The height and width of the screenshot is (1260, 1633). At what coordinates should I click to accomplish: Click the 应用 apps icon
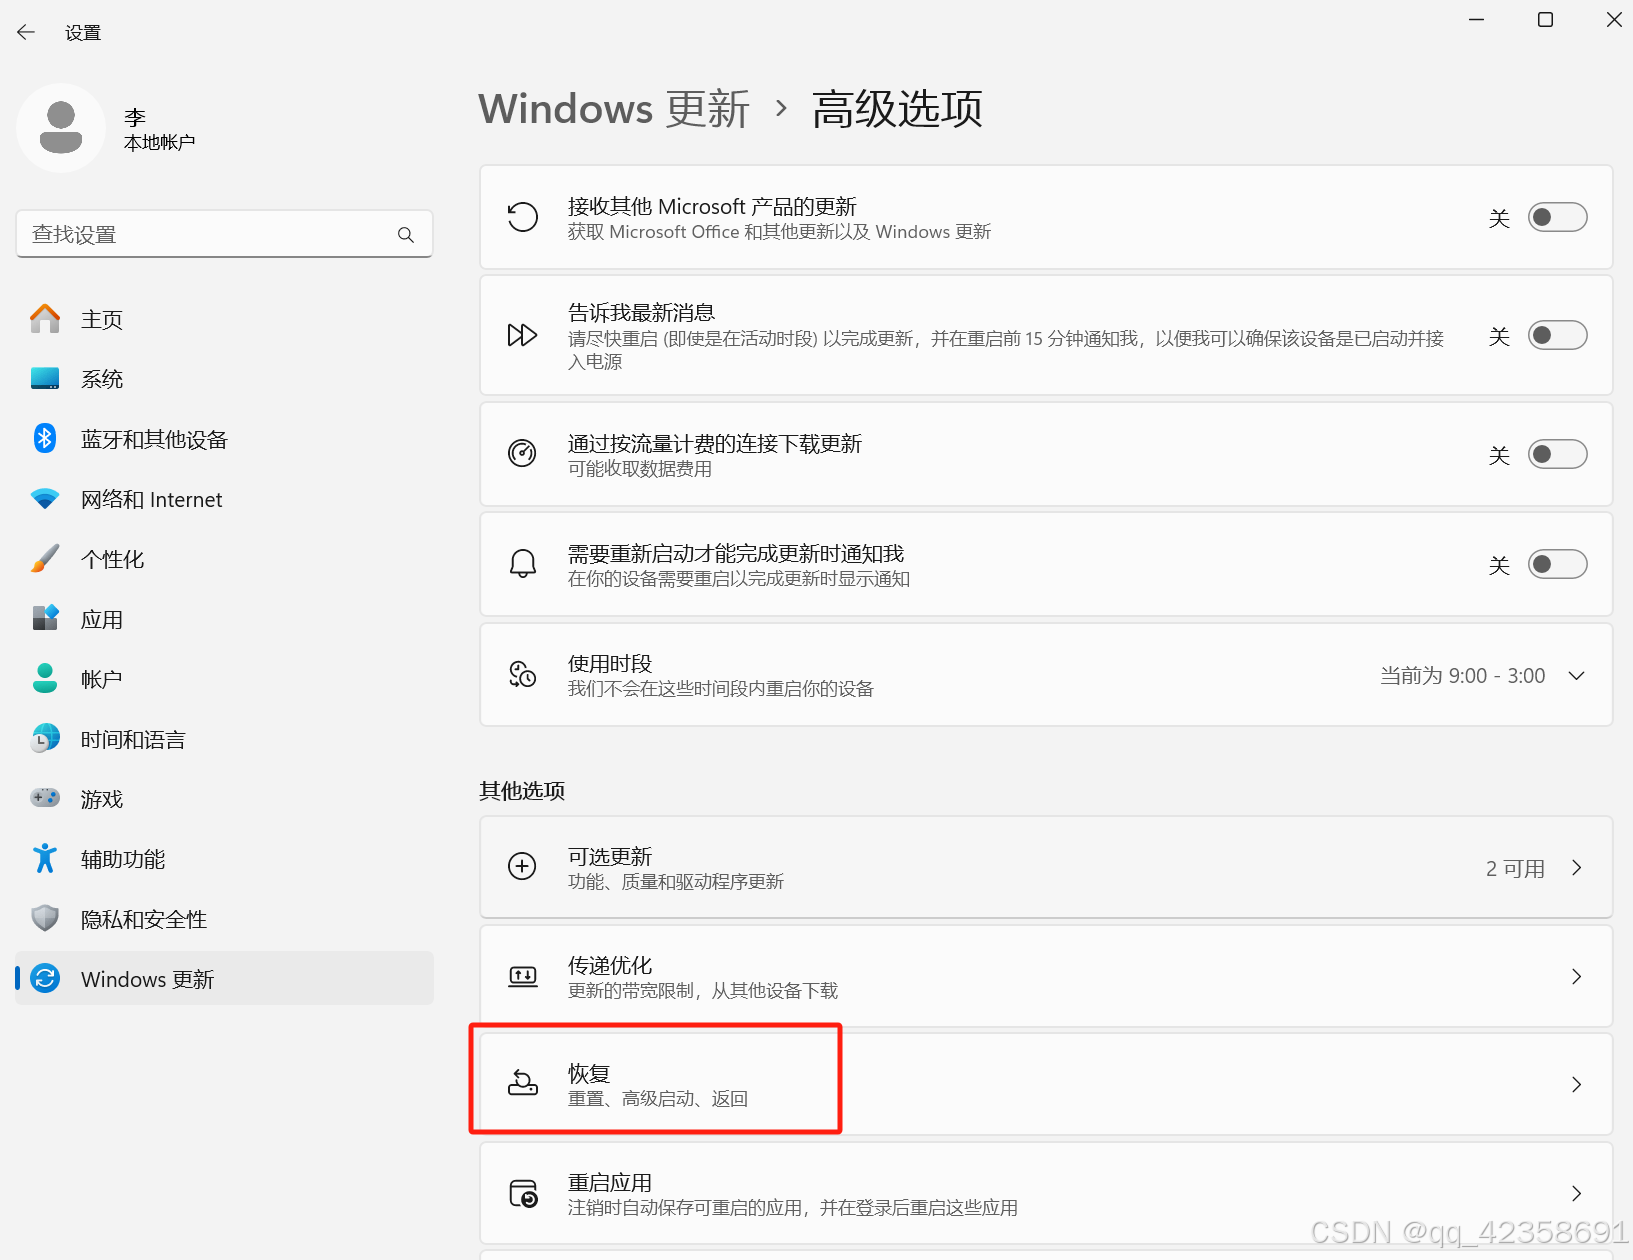[x=45, y=619]
